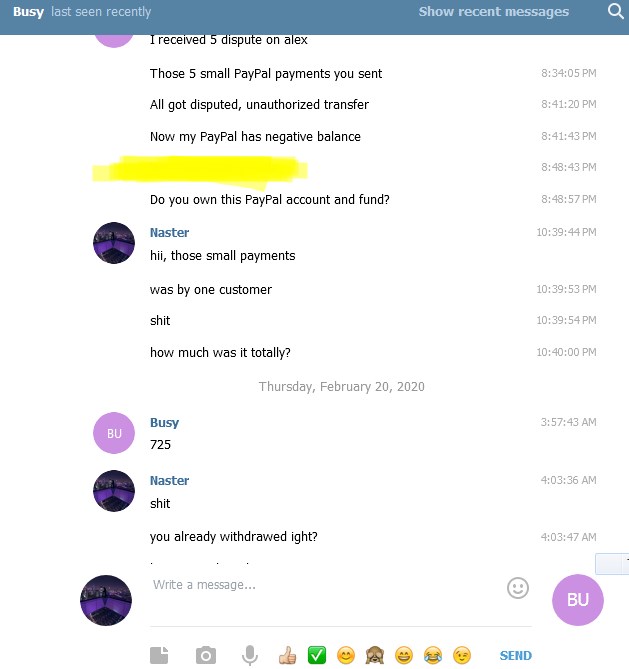Focus the Write a message field
Image resolution: width=629 pixels, height=669 pixels.
[326, 585]
